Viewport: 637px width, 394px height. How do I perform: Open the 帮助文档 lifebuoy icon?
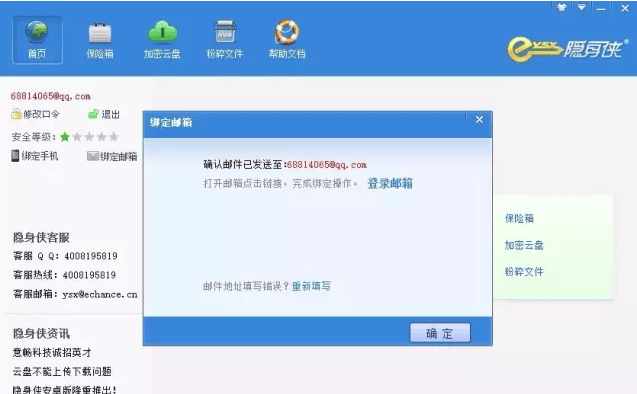(x=287, y=32)
